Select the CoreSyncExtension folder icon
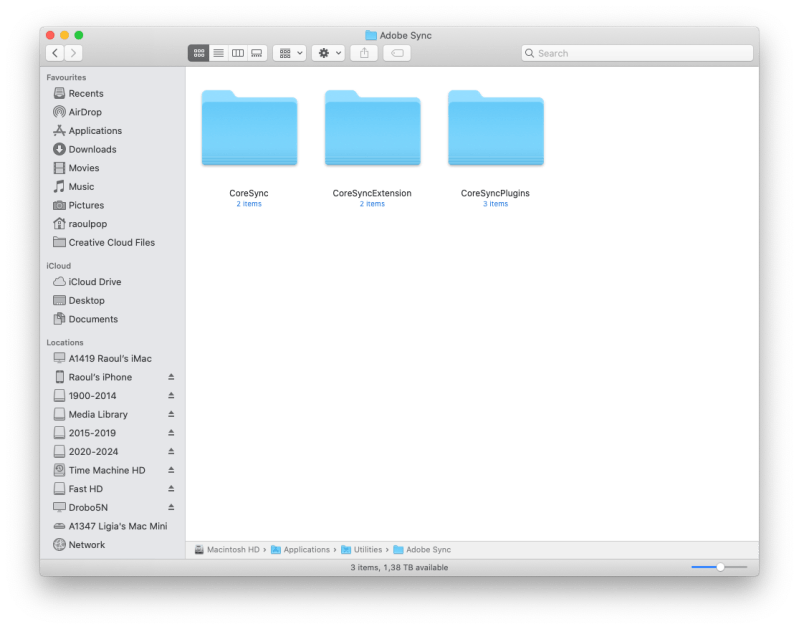799x629 pixels. tap(372, 129)
